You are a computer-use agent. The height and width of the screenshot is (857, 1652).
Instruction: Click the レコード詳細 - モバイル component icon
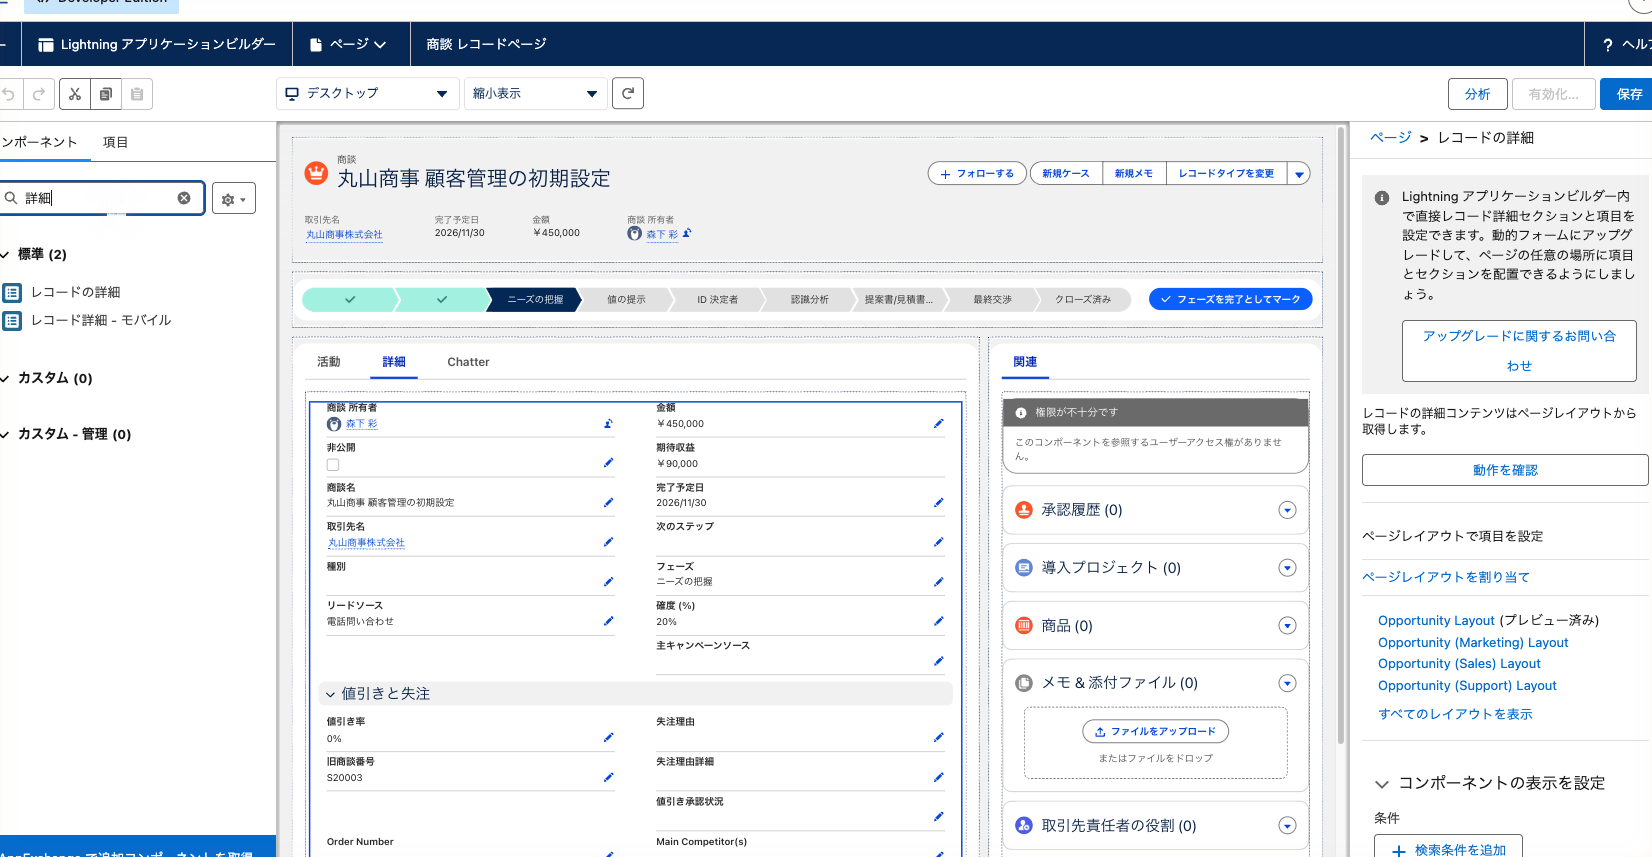(x=12, y=320)
